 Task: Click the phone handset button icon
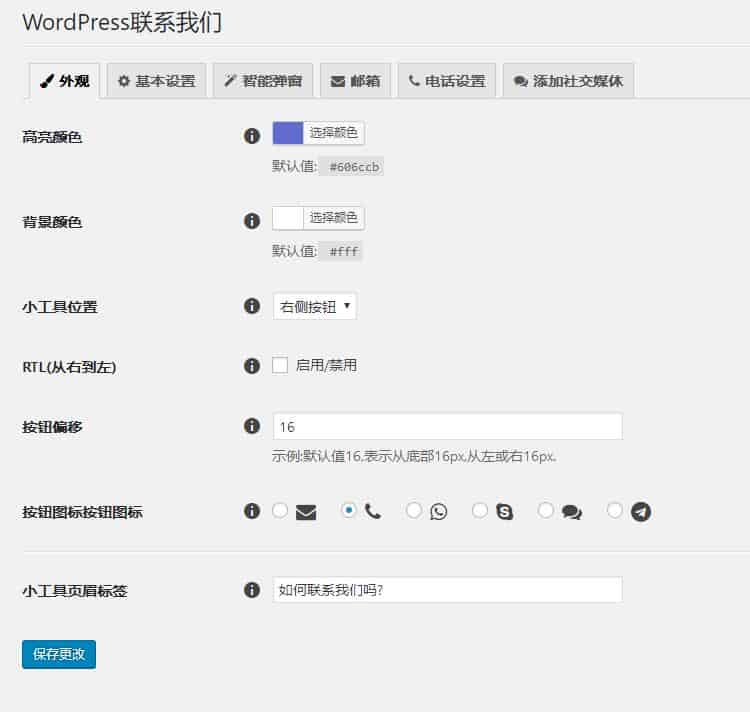click(x=373, y=512)
